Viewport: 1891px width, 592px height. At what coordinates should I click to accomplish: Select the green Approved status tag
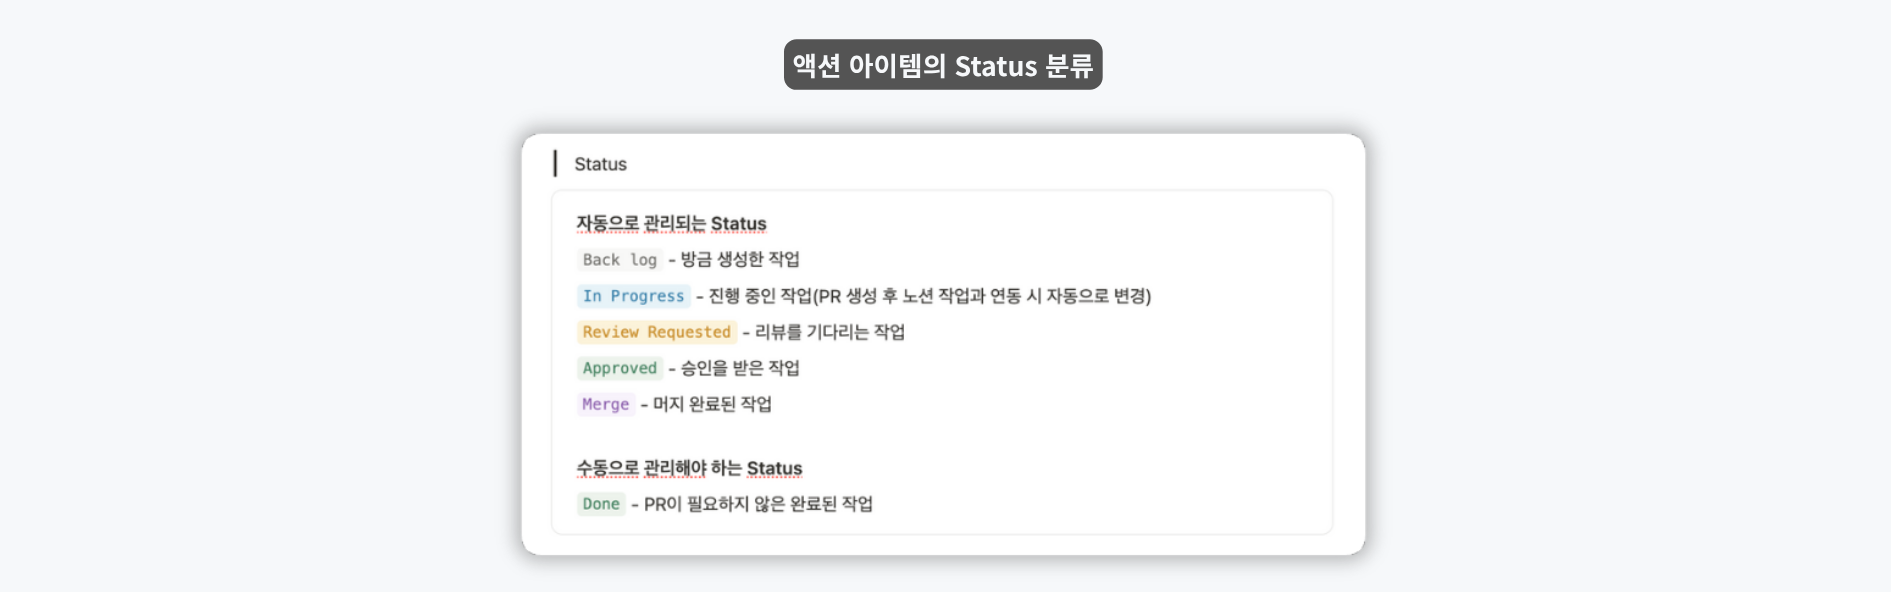point(619,368)
